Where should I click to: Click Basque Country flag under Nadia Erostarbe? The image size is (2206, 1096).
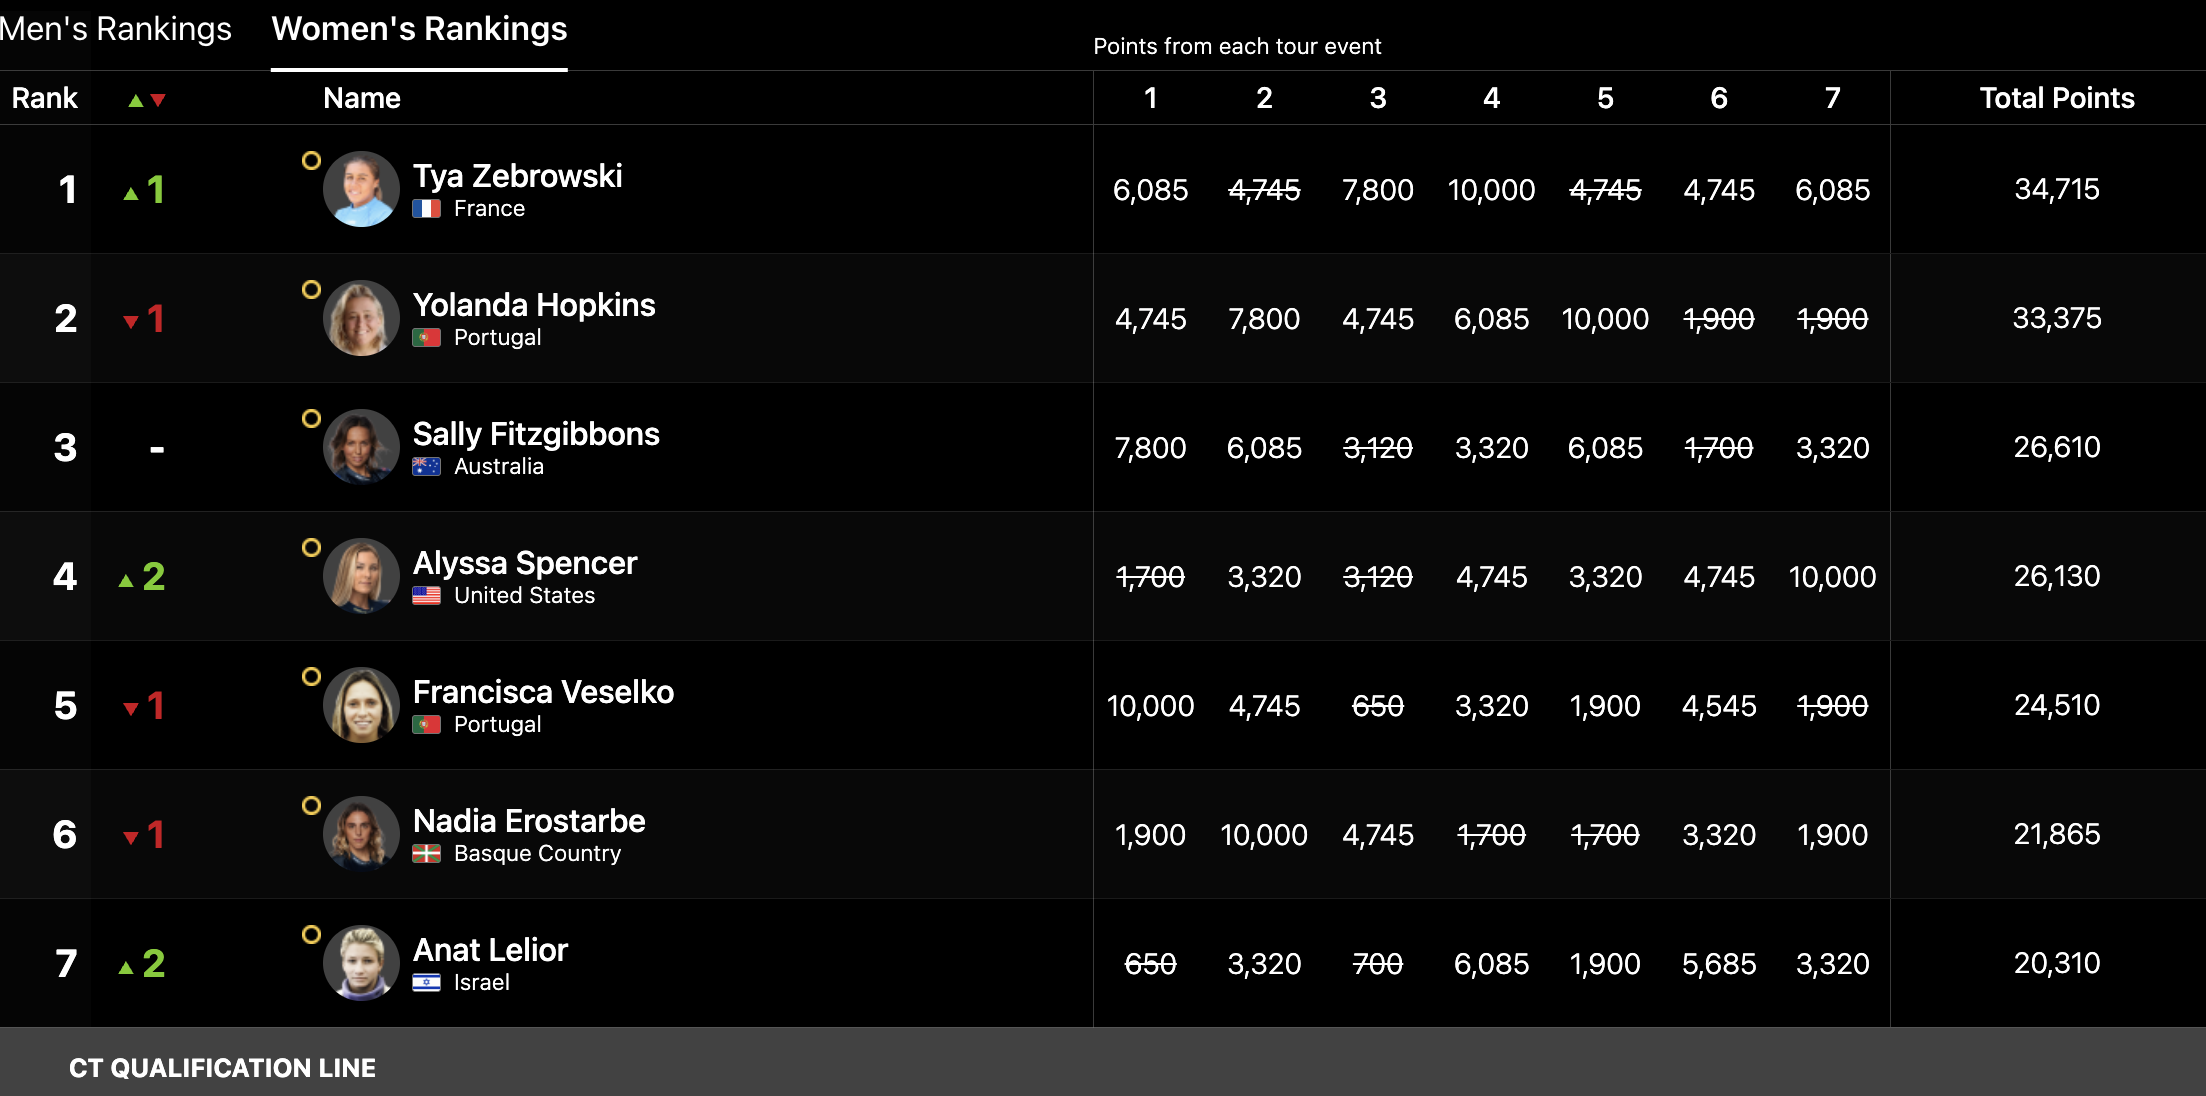tap(427, 854)
